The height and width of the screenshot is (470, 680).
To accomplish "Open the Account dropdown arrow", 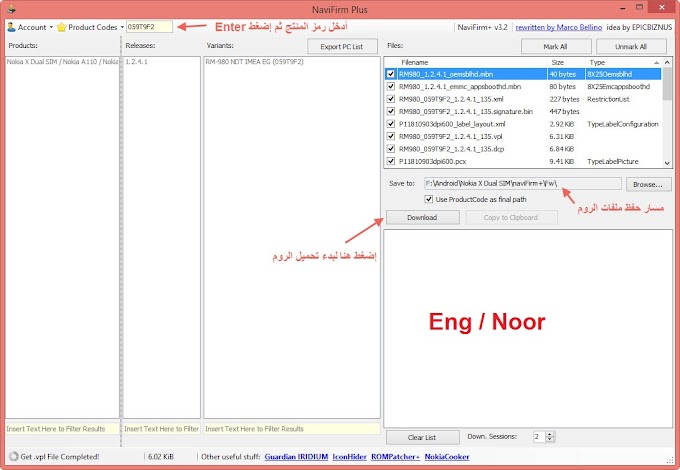I will pyautogui.click(x=51, y=27).
